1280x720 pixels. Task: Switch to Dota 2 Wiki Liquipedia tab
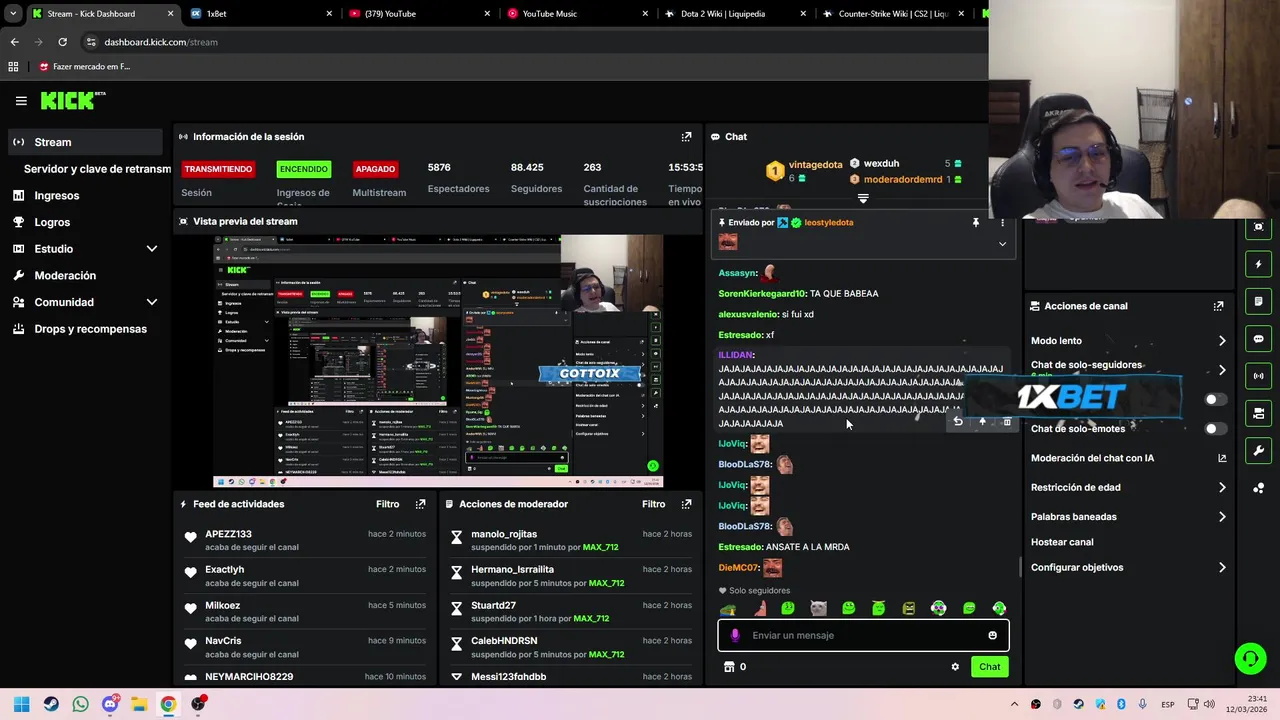coord(735,14)
